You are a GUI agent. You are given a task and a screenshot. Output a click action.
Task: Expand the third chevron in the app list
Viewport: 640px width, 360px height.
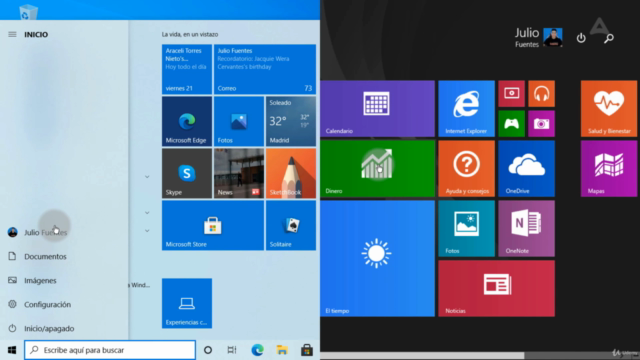pyautogui.click(x=147, y=231)
